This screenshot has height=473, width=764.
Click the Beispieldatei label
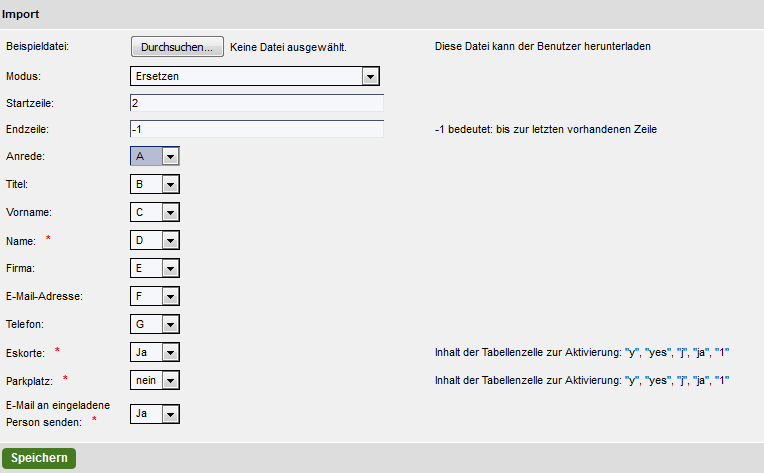(x=38, y=46)
